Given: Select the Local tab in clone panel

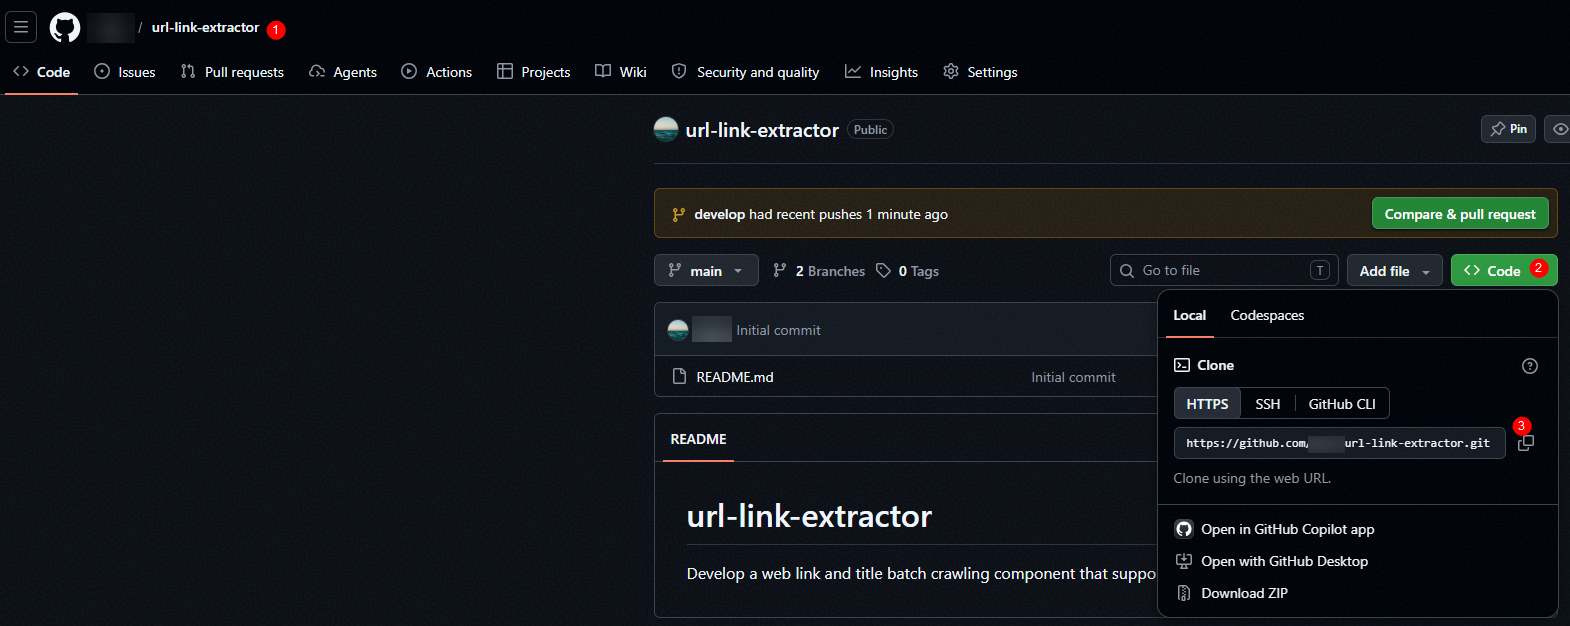Looking at the screenshot, I should pyautogui.click(x=1189, y=315).
